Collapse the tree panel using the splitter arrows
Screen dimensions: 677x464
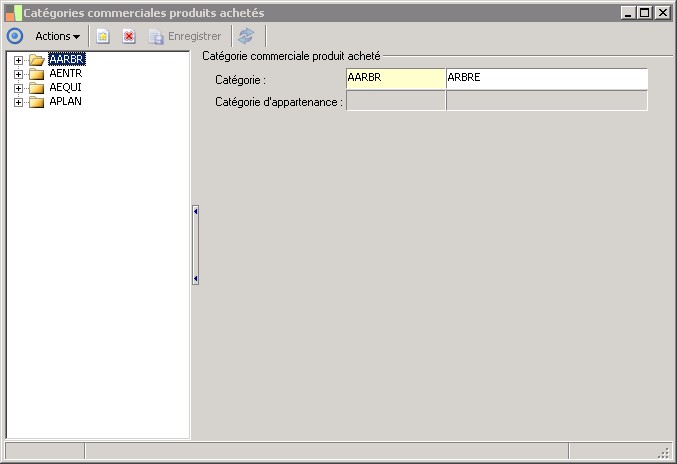click(x=196, y=245)
